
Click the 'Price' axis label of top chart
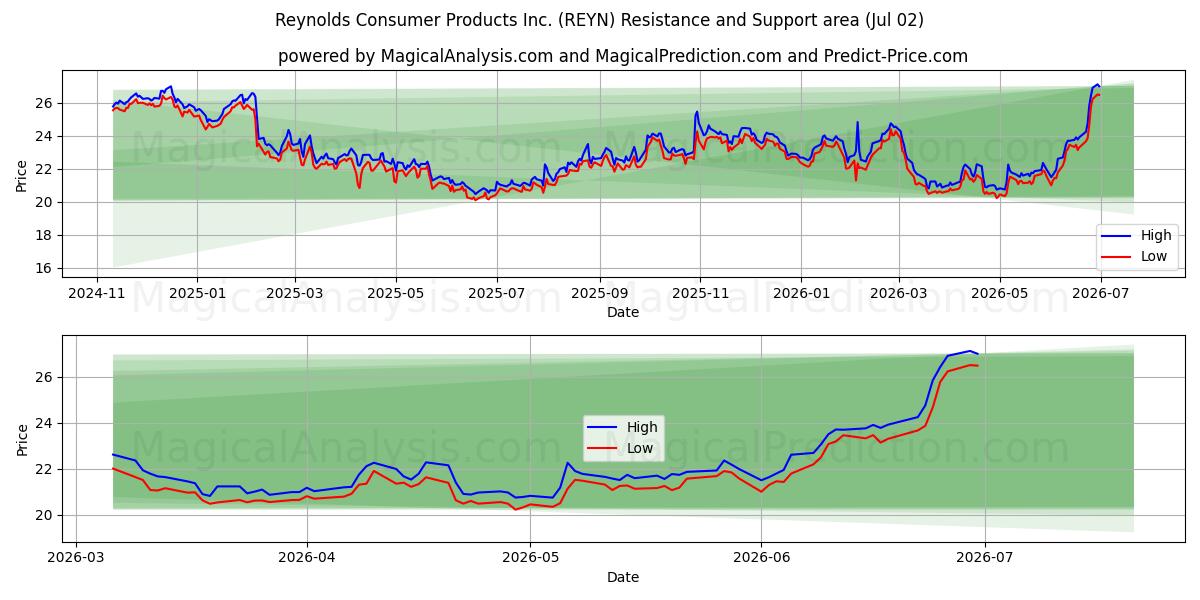22,175
